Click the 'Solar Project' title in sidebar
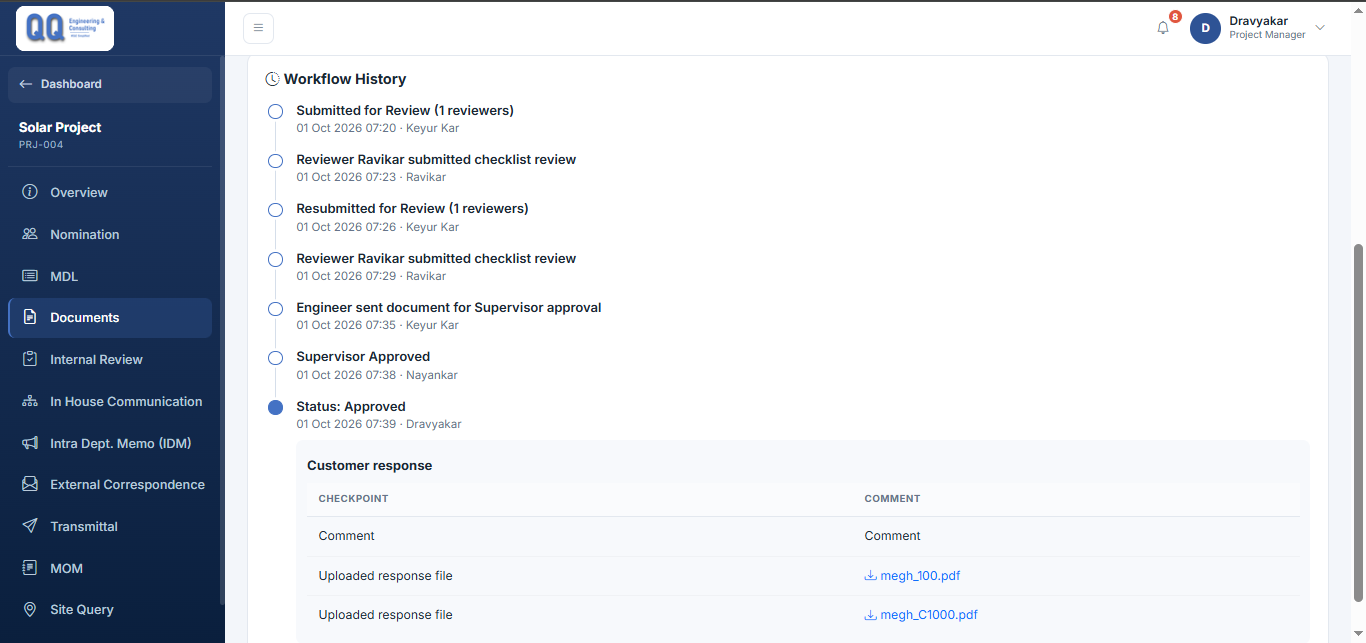Image resolution: width=1366 pixels, height=643 pixels. click(60, 127)
